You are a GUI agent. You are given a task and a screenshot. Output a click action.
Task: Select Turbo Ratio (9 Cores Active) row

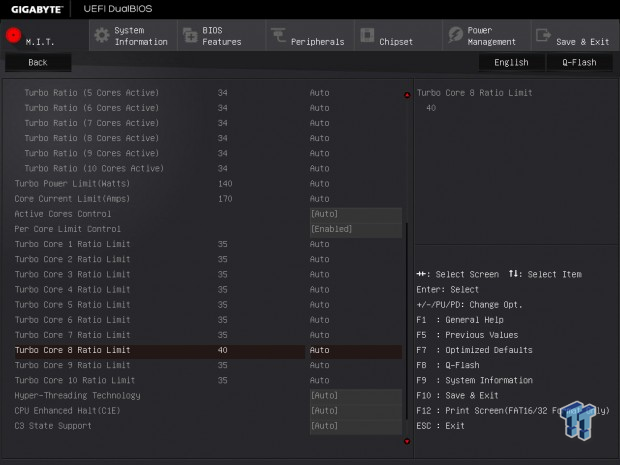pos(208,153)
